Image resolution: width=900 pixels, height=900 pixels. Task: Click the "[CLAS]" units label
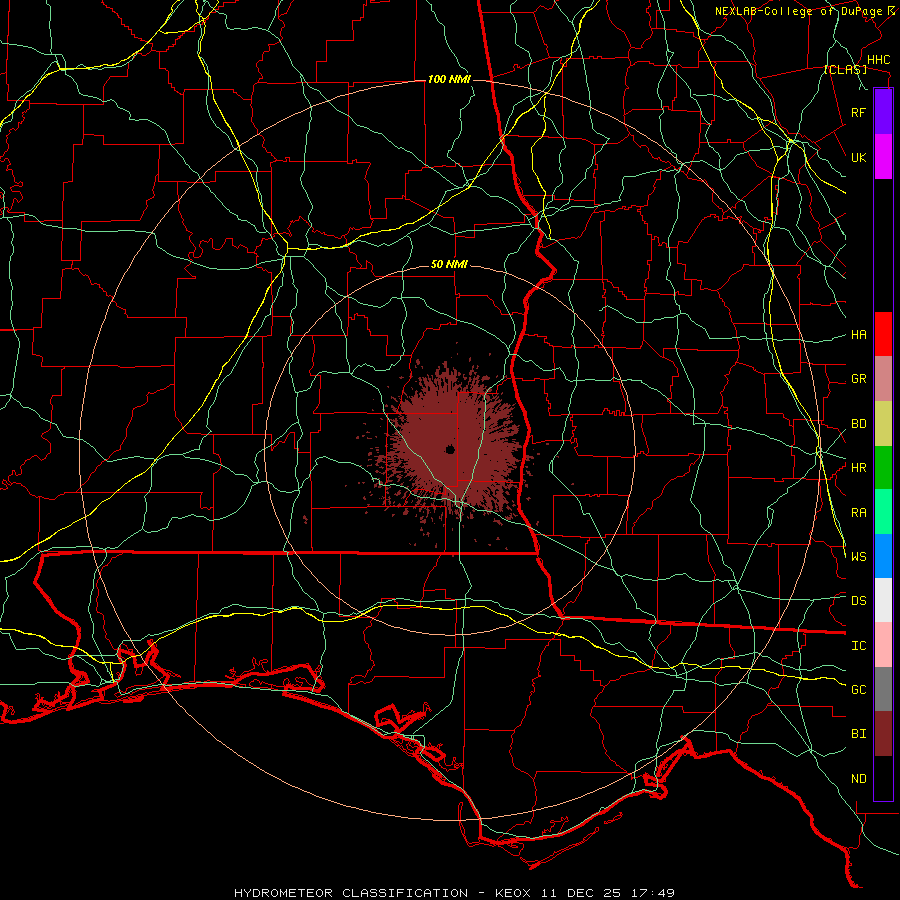tap(845, 70)
